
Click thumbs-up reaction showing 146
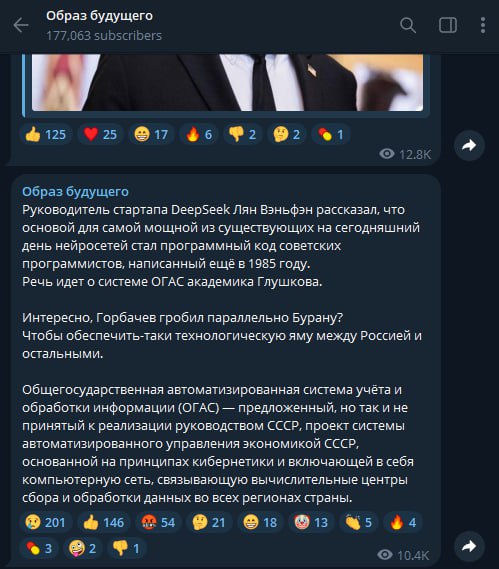coord(104,523)
